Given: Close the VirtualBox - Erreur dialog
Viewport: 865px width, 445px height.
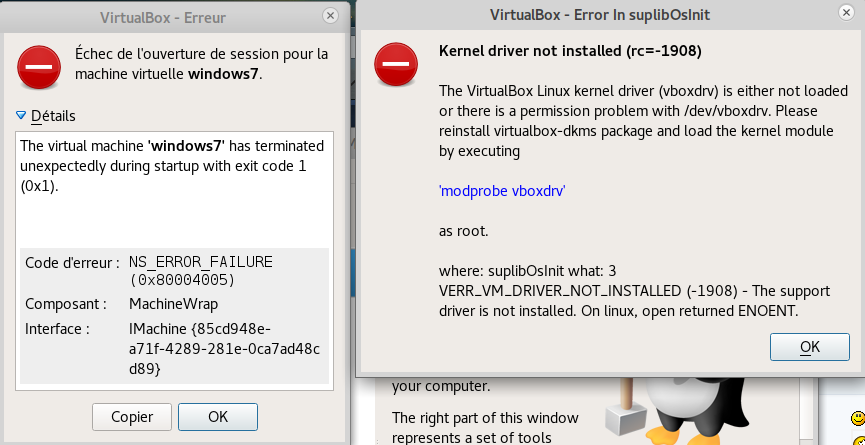Looking at the screenshot, I should [x=330, y=17].
